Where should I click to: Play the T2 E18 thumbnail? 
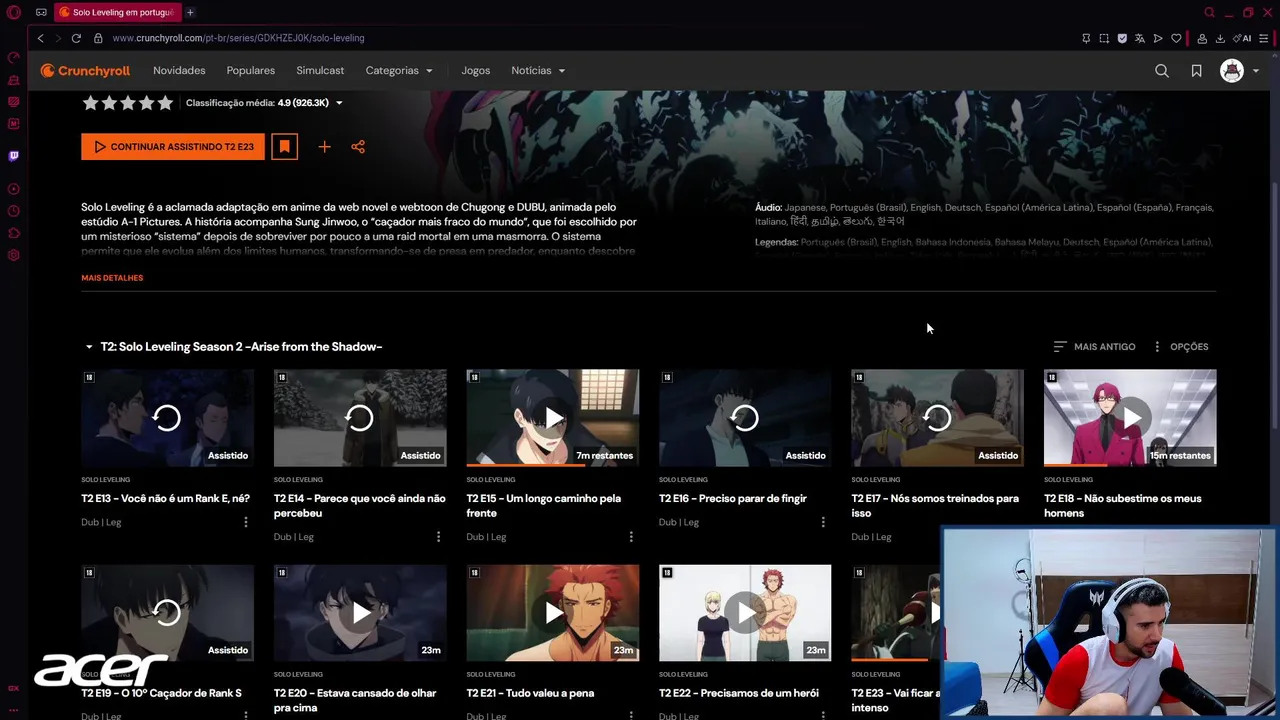click(x=1130, y=418)
